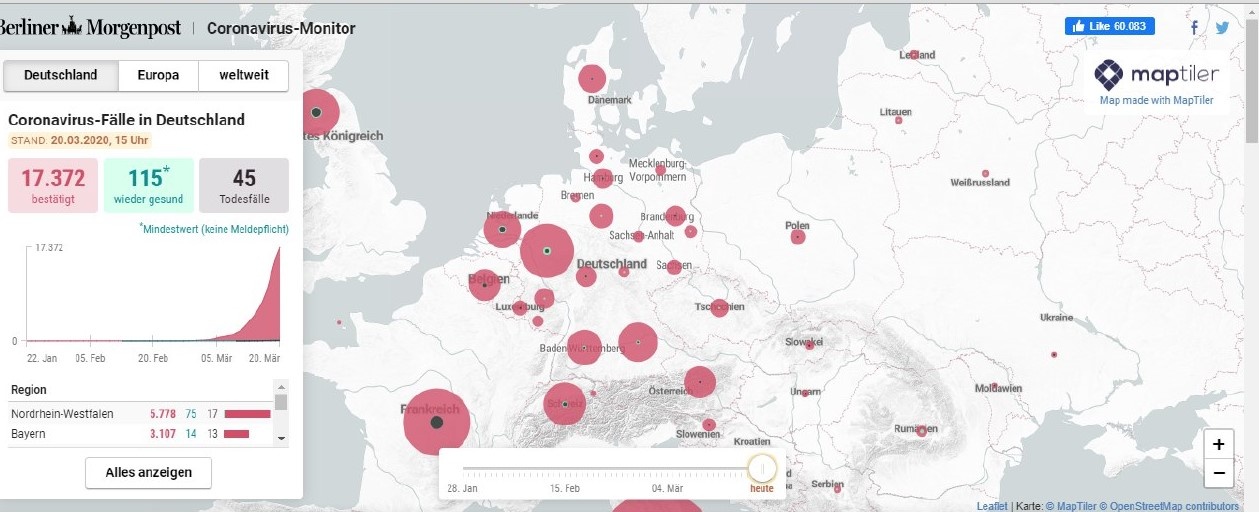Screen dimensions: 1259x512
Task: Click the MapTiler logo
Action: point(1156,74)
